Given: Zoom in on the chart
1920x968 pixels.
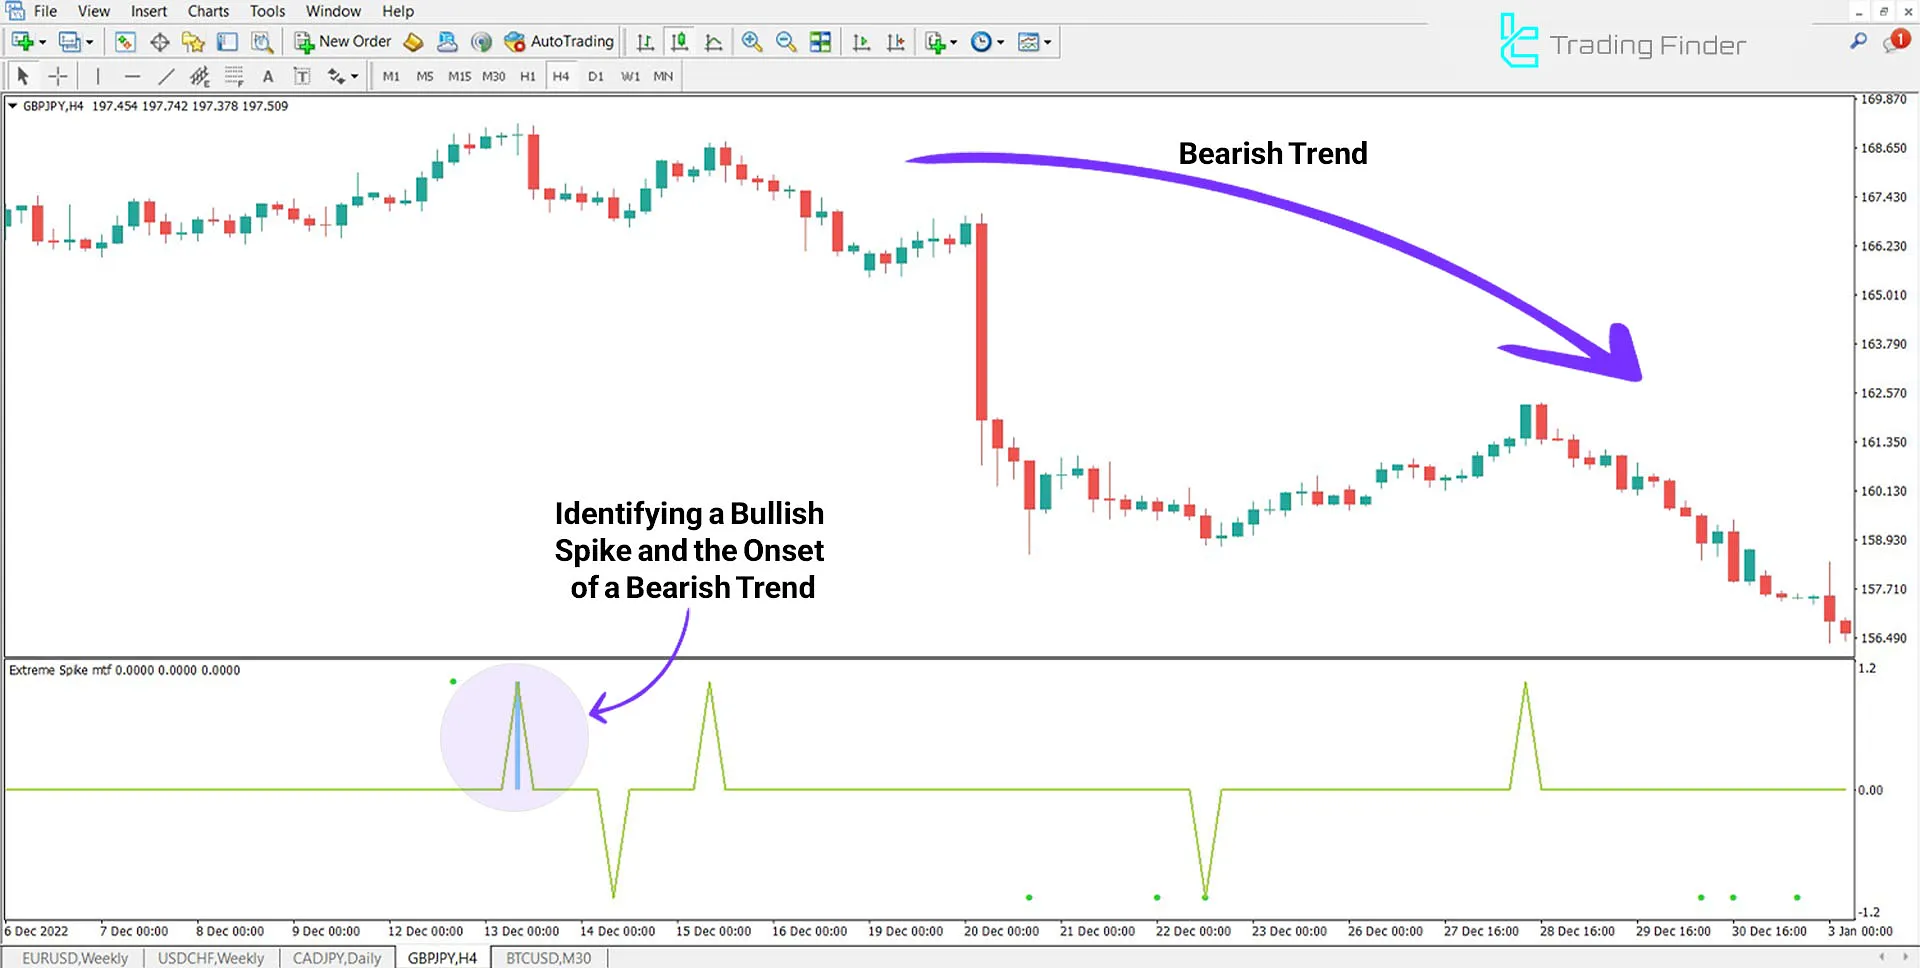Looking at the screenshot, I should (752, 41).
